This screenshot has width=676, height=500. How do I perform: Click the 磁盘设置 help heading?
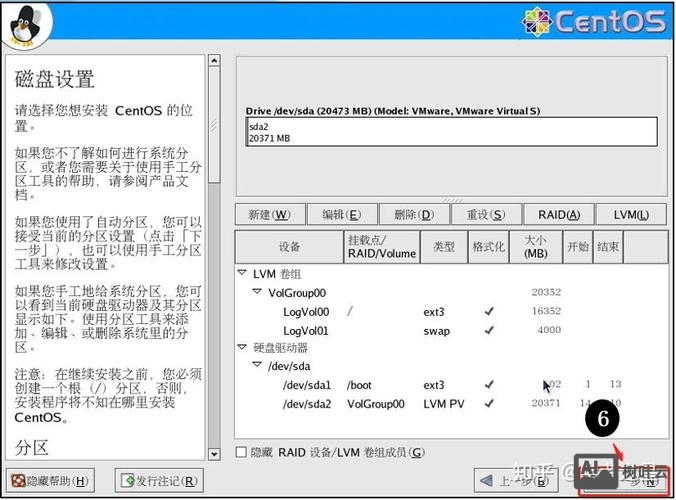pyautogui.click(x=54, y=79)
